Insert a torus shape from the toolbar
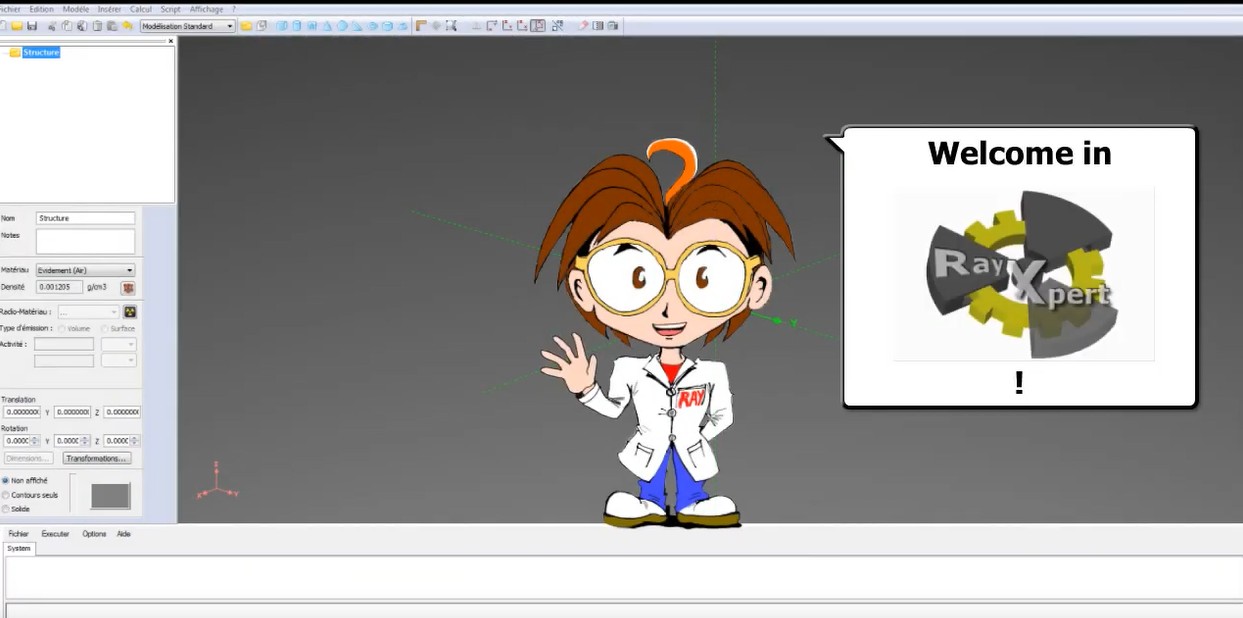The image size is (1243, 618). click(x=372, y=26)
